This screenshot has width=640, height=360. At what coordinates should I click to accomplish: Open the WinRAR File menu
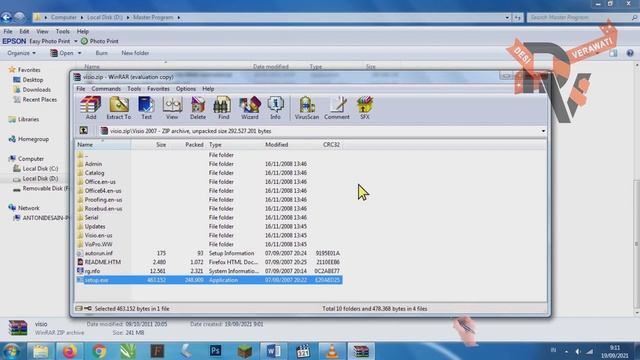(81, 89)
